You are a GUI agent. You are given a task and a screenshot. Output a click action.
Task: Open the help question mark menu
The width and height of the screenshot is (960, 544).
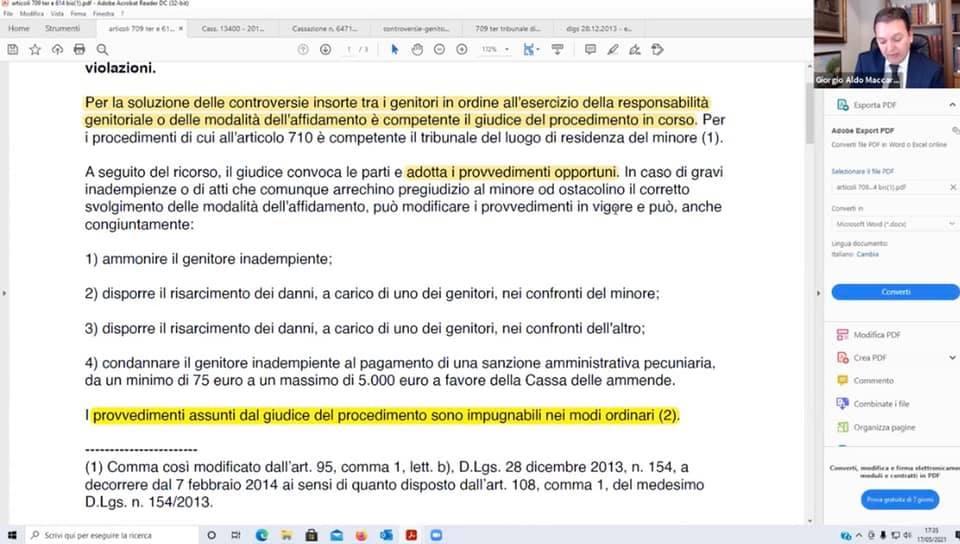point(122,13)
